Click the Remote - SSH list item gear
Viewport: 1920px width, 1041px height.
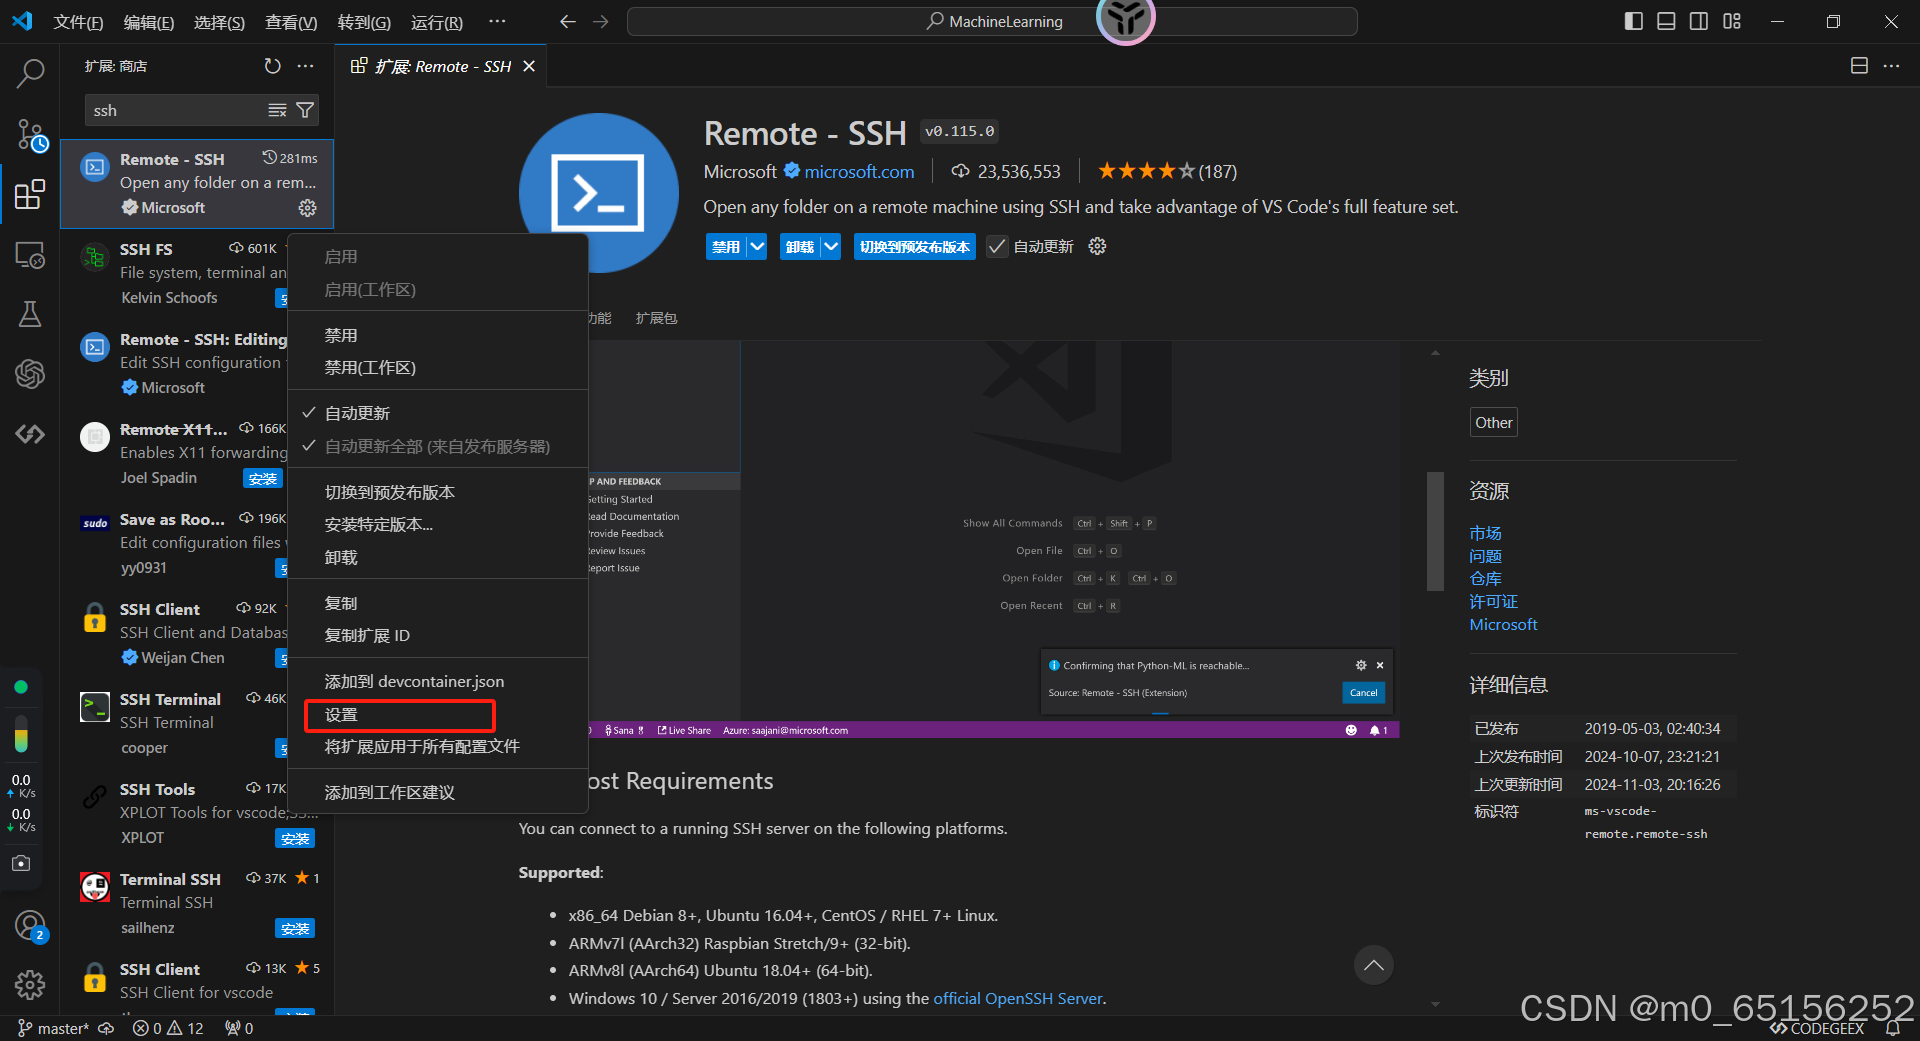click(x=307, y=208)
